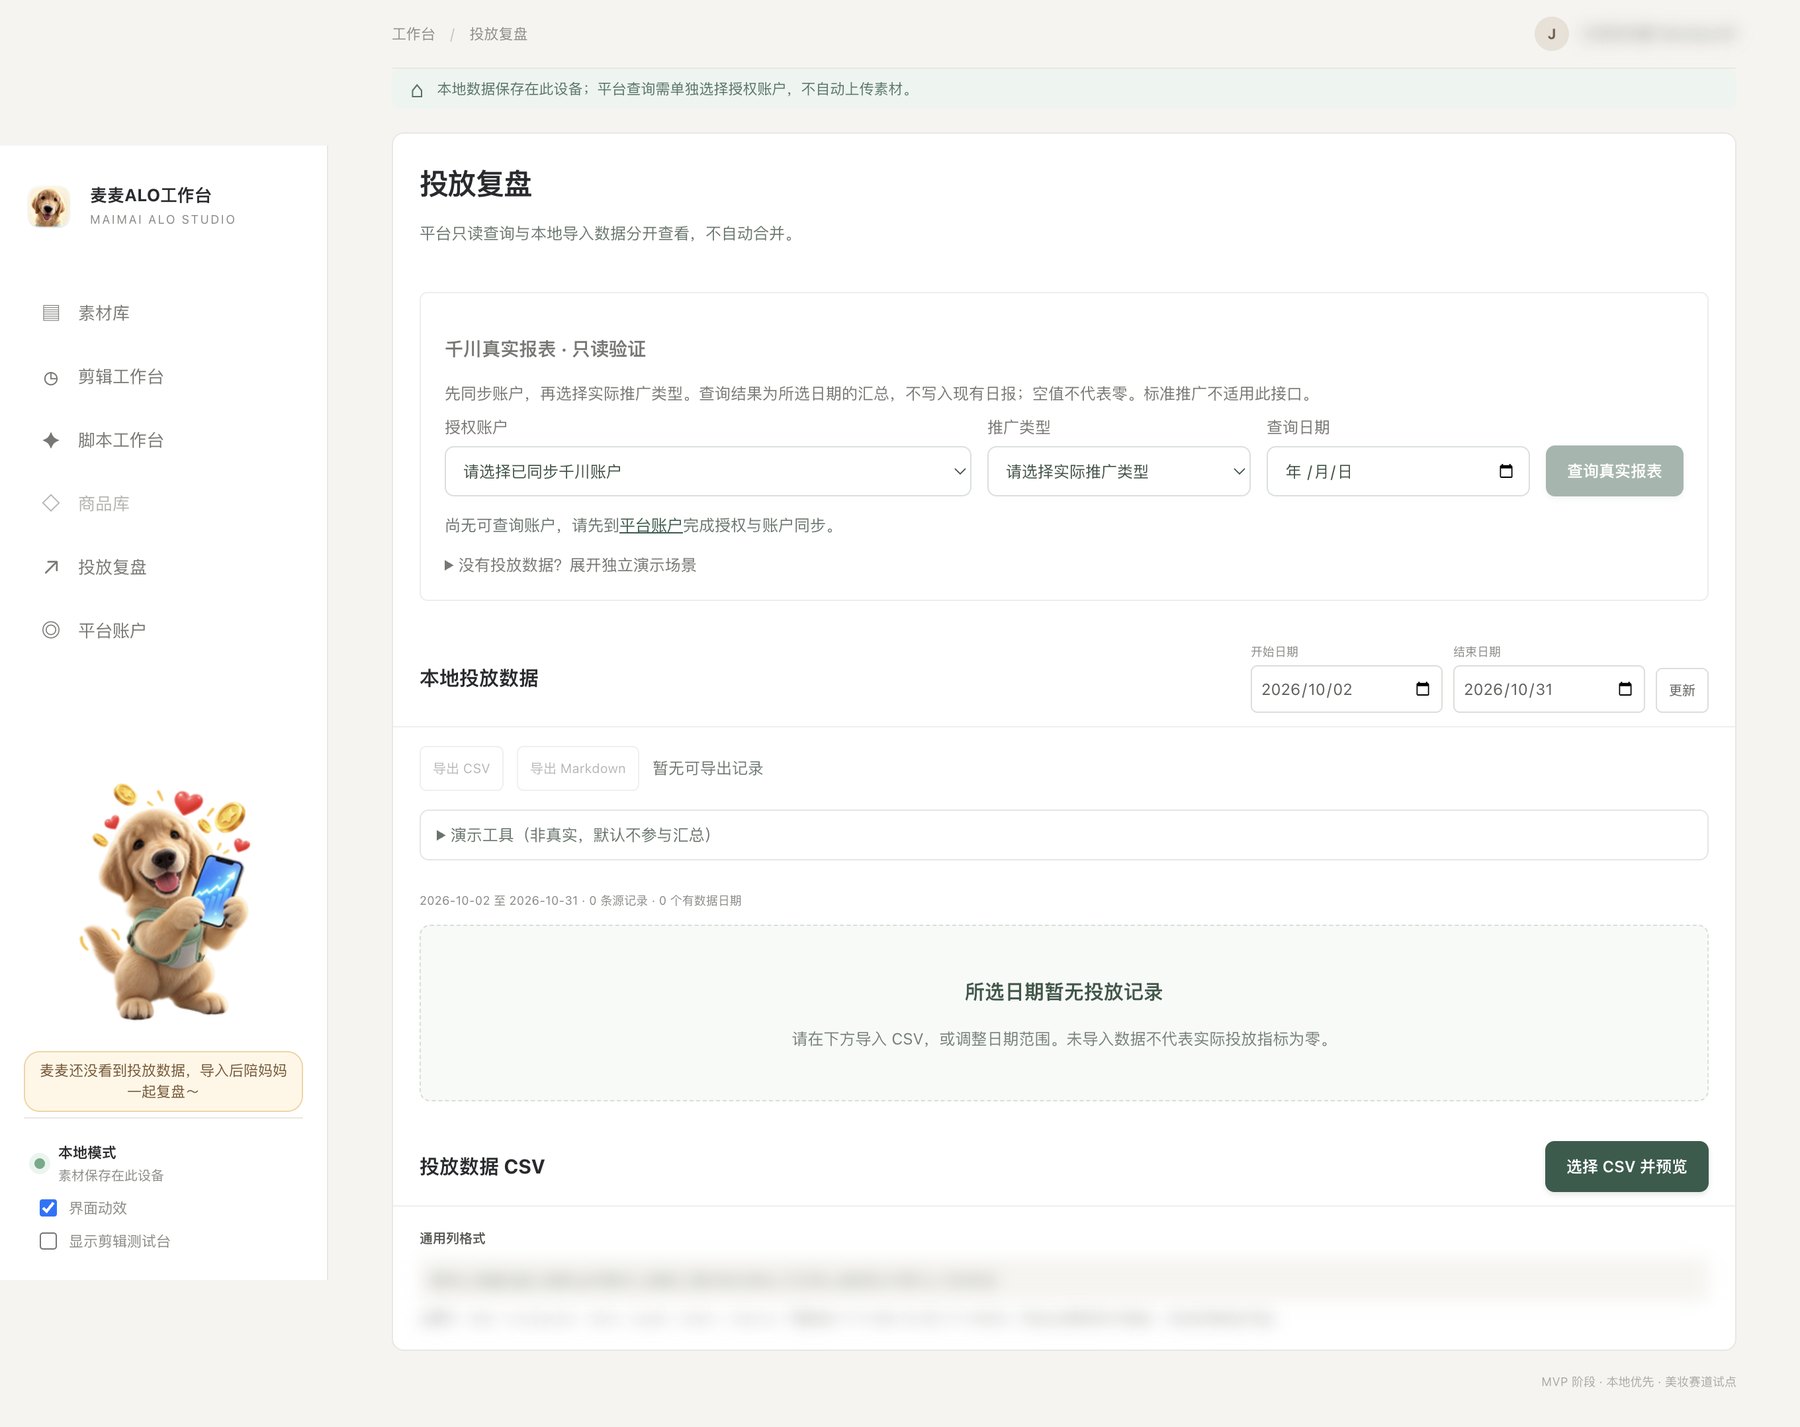Click the 结束日期 date input
Screen dimensions: 1800x1427
1548,689
